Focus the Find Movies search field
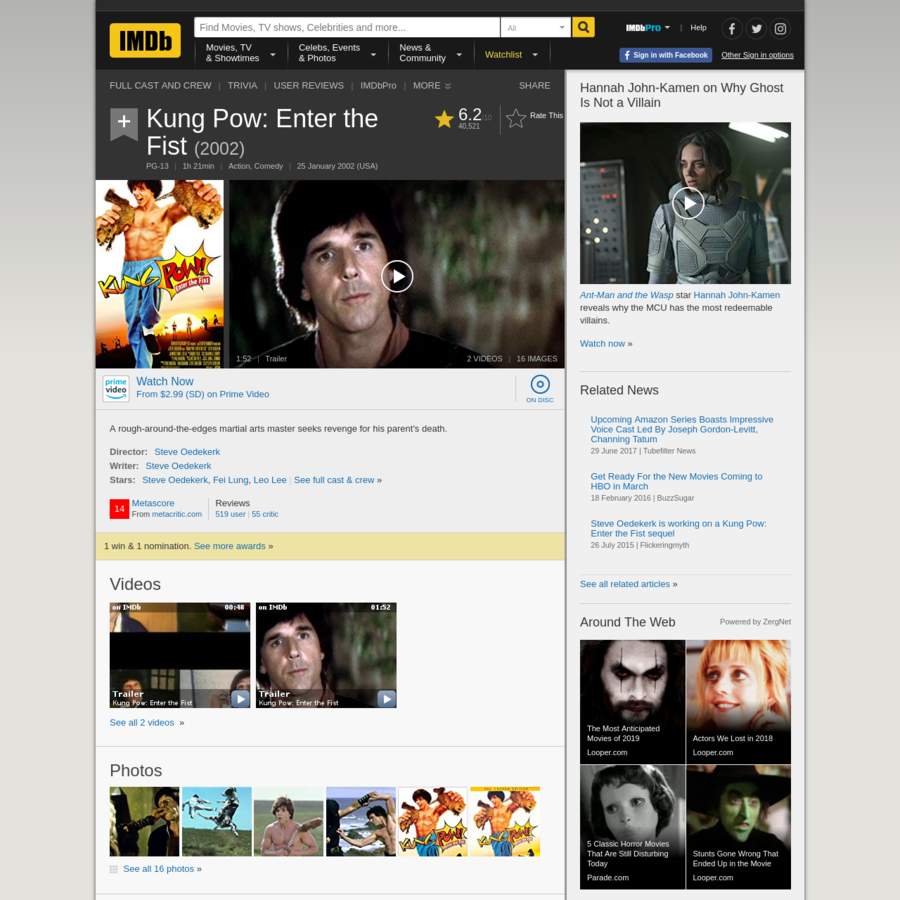 (x=347, y=27)
